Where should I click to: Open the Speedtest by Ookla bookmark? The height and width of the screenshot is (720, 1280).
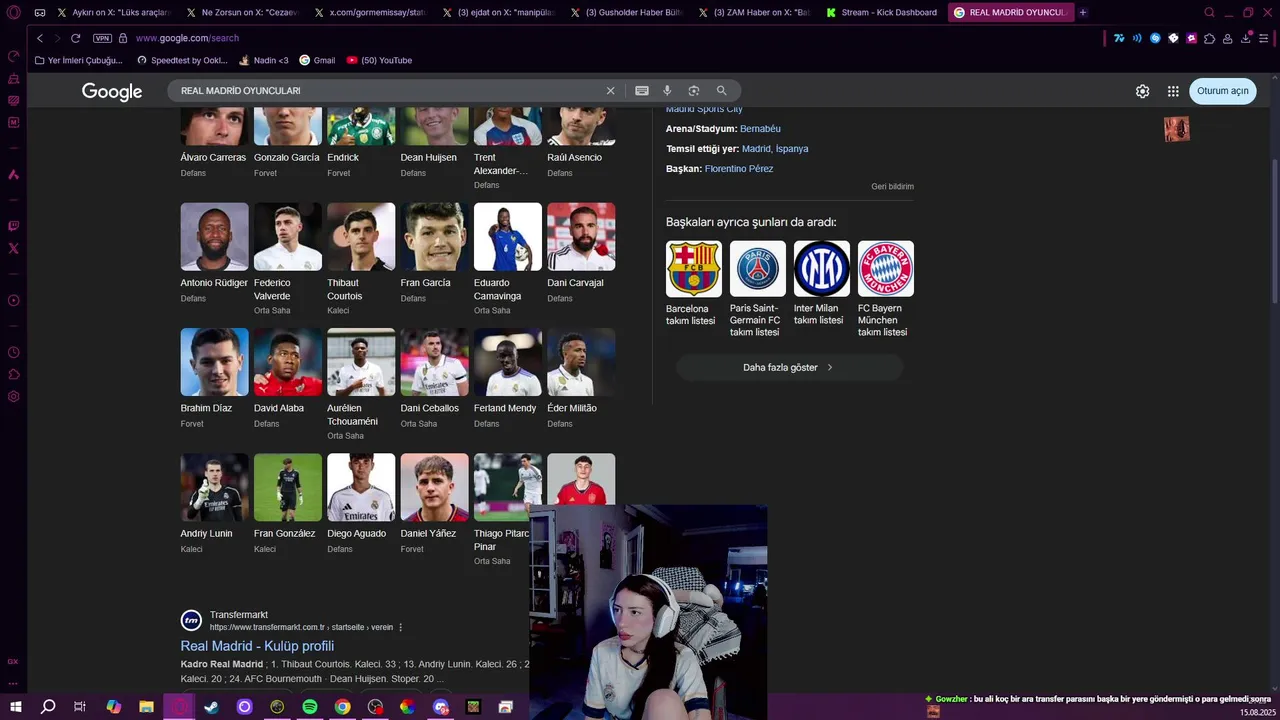click(x=182, y=60)
